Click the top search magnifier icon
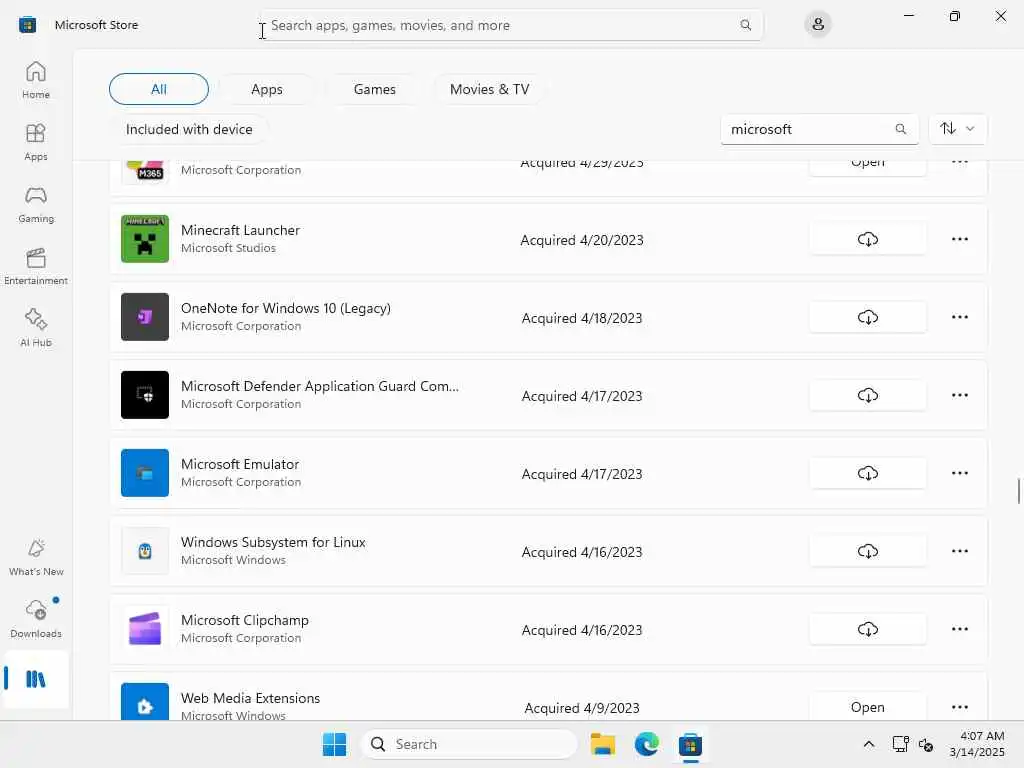 tap(745, 25)
